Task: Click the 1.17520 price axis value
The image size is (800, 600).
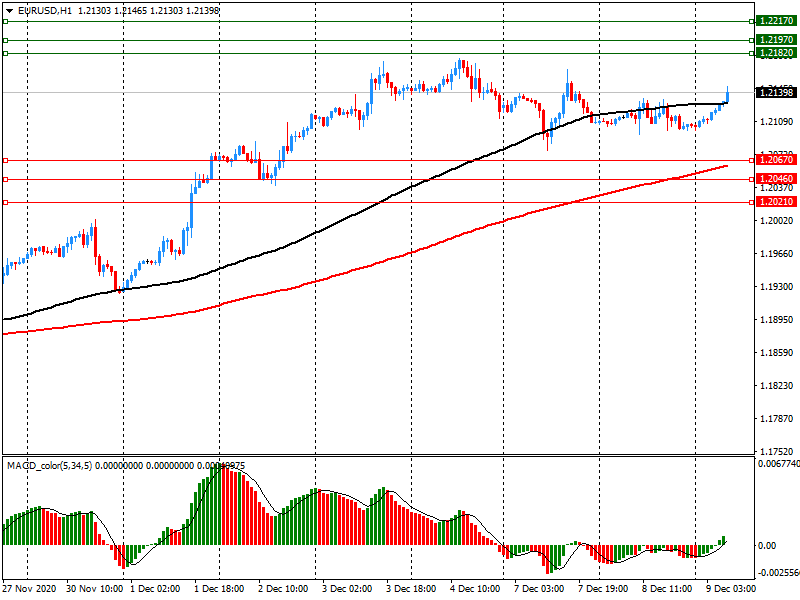Action: [777, 451]
